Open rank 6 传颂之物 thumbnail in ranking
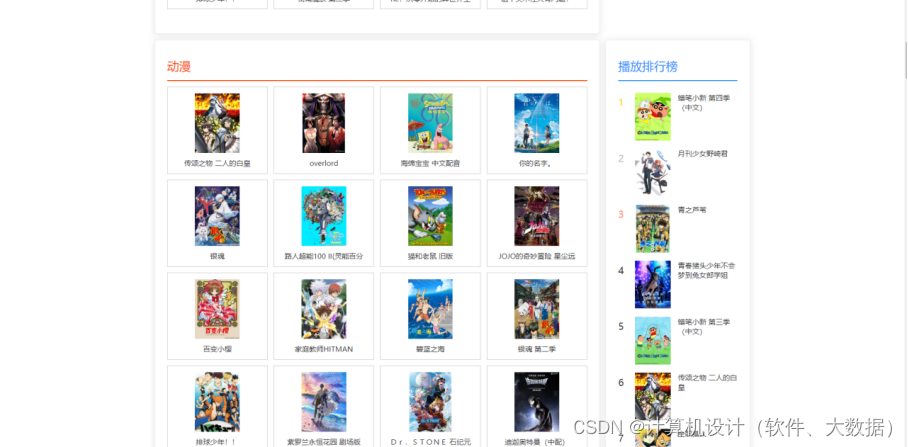The width and height of the screenshot is (908, 447). coord(653,396)
